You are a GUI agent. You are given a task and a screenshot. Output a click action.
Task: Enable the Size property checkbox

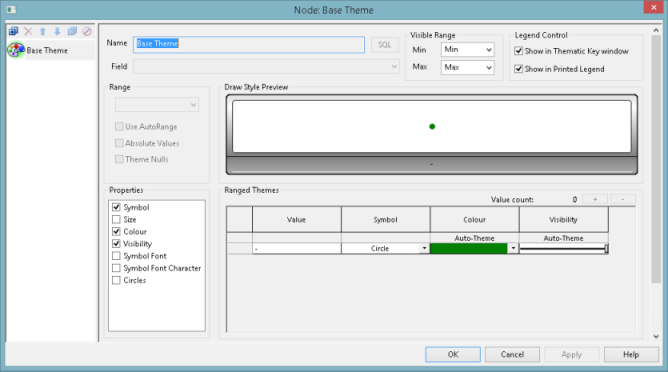coord(116,219)
